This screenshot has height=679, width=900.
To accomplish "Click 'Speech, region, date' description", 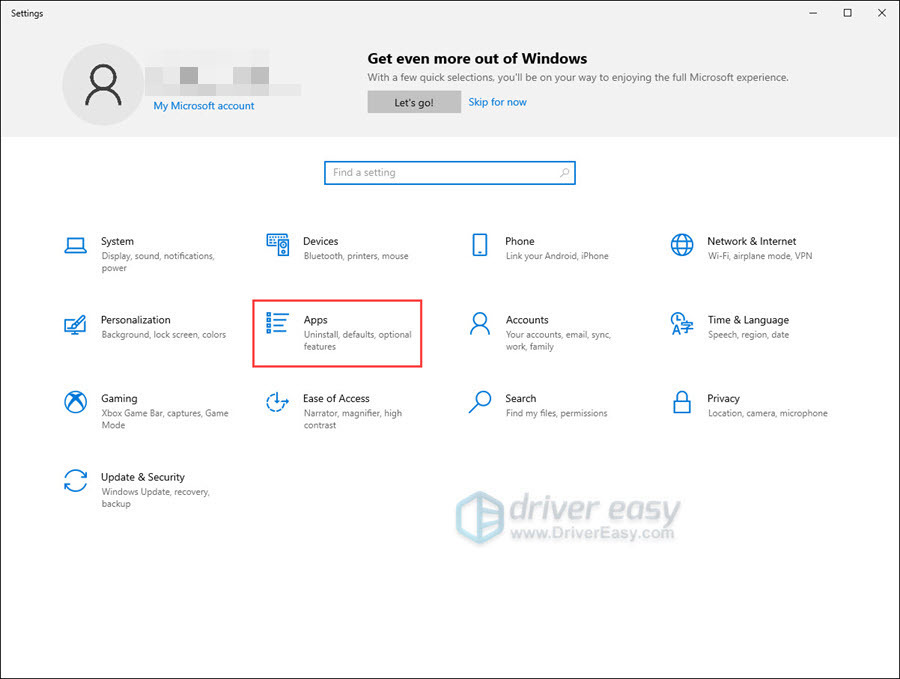I will pos(748,335).
